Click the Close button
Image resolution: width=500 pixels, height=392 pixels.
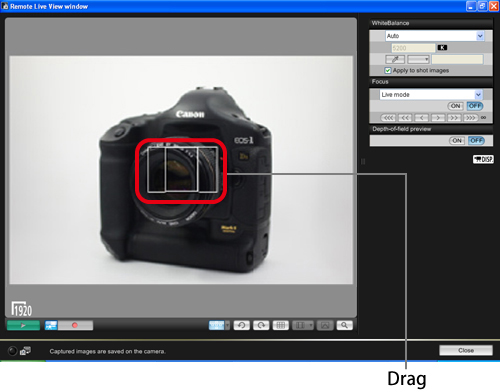point(466,350)
